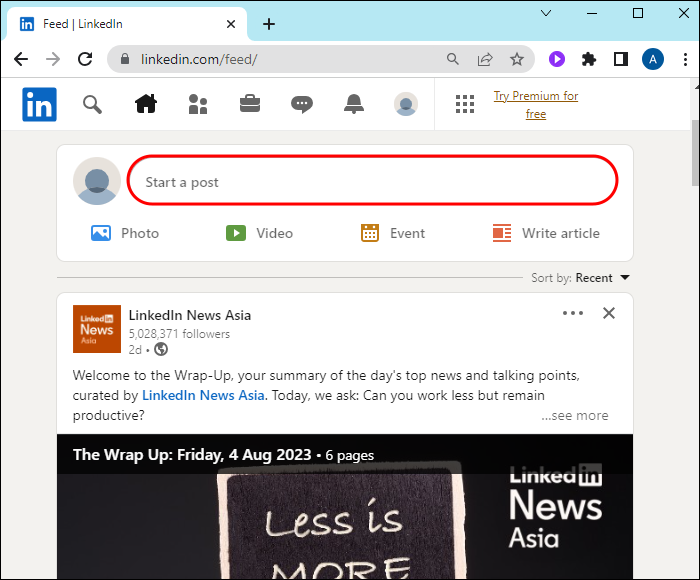Expand Sort by Recent dropdown

tap(580, 278)
